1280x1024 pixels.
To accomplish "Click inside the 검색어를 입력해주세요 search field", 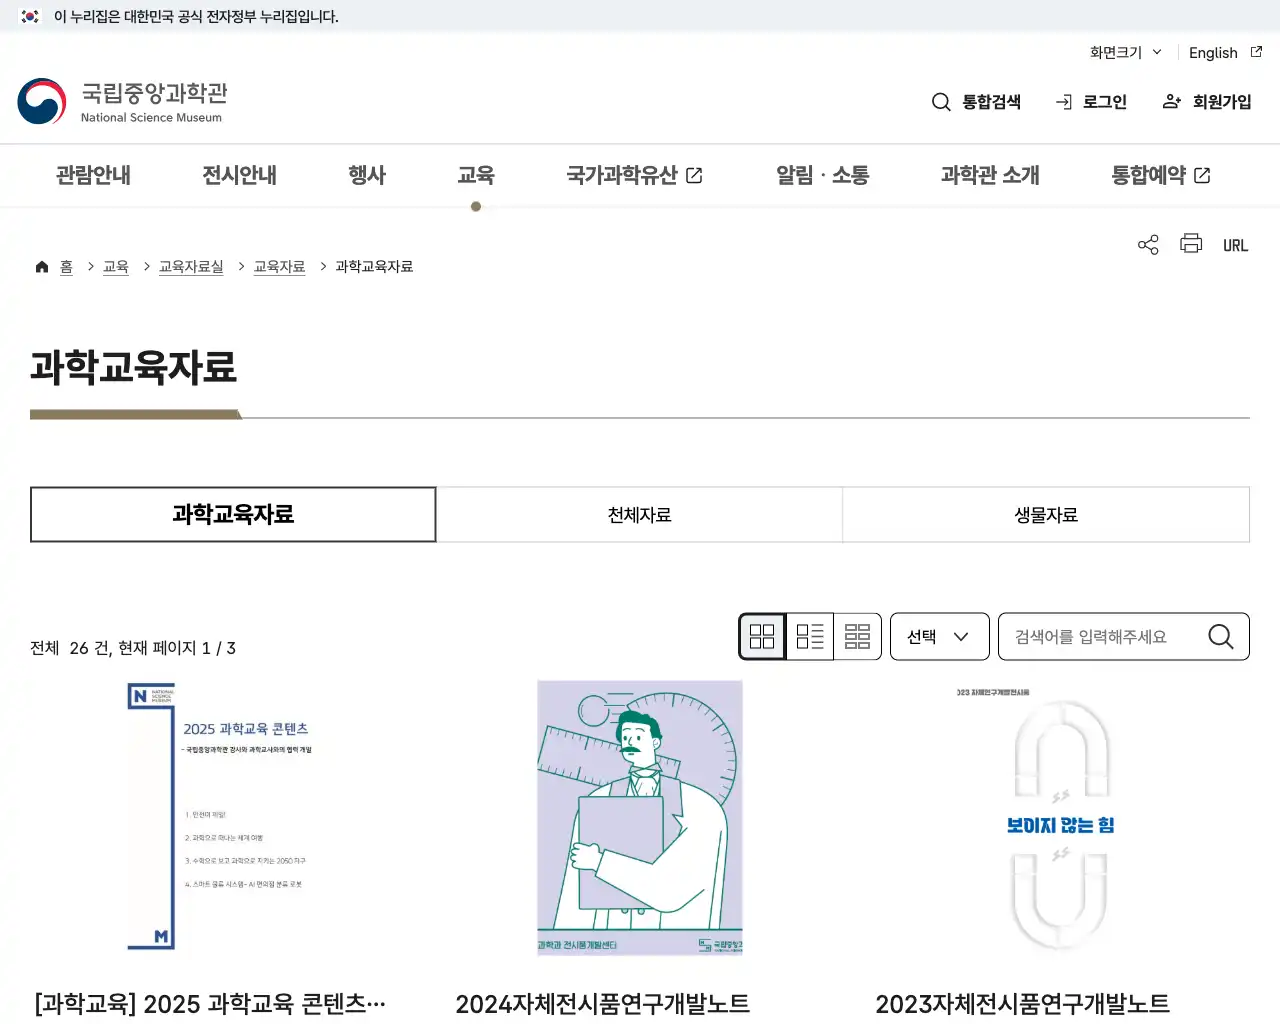I will point(1100,636).
